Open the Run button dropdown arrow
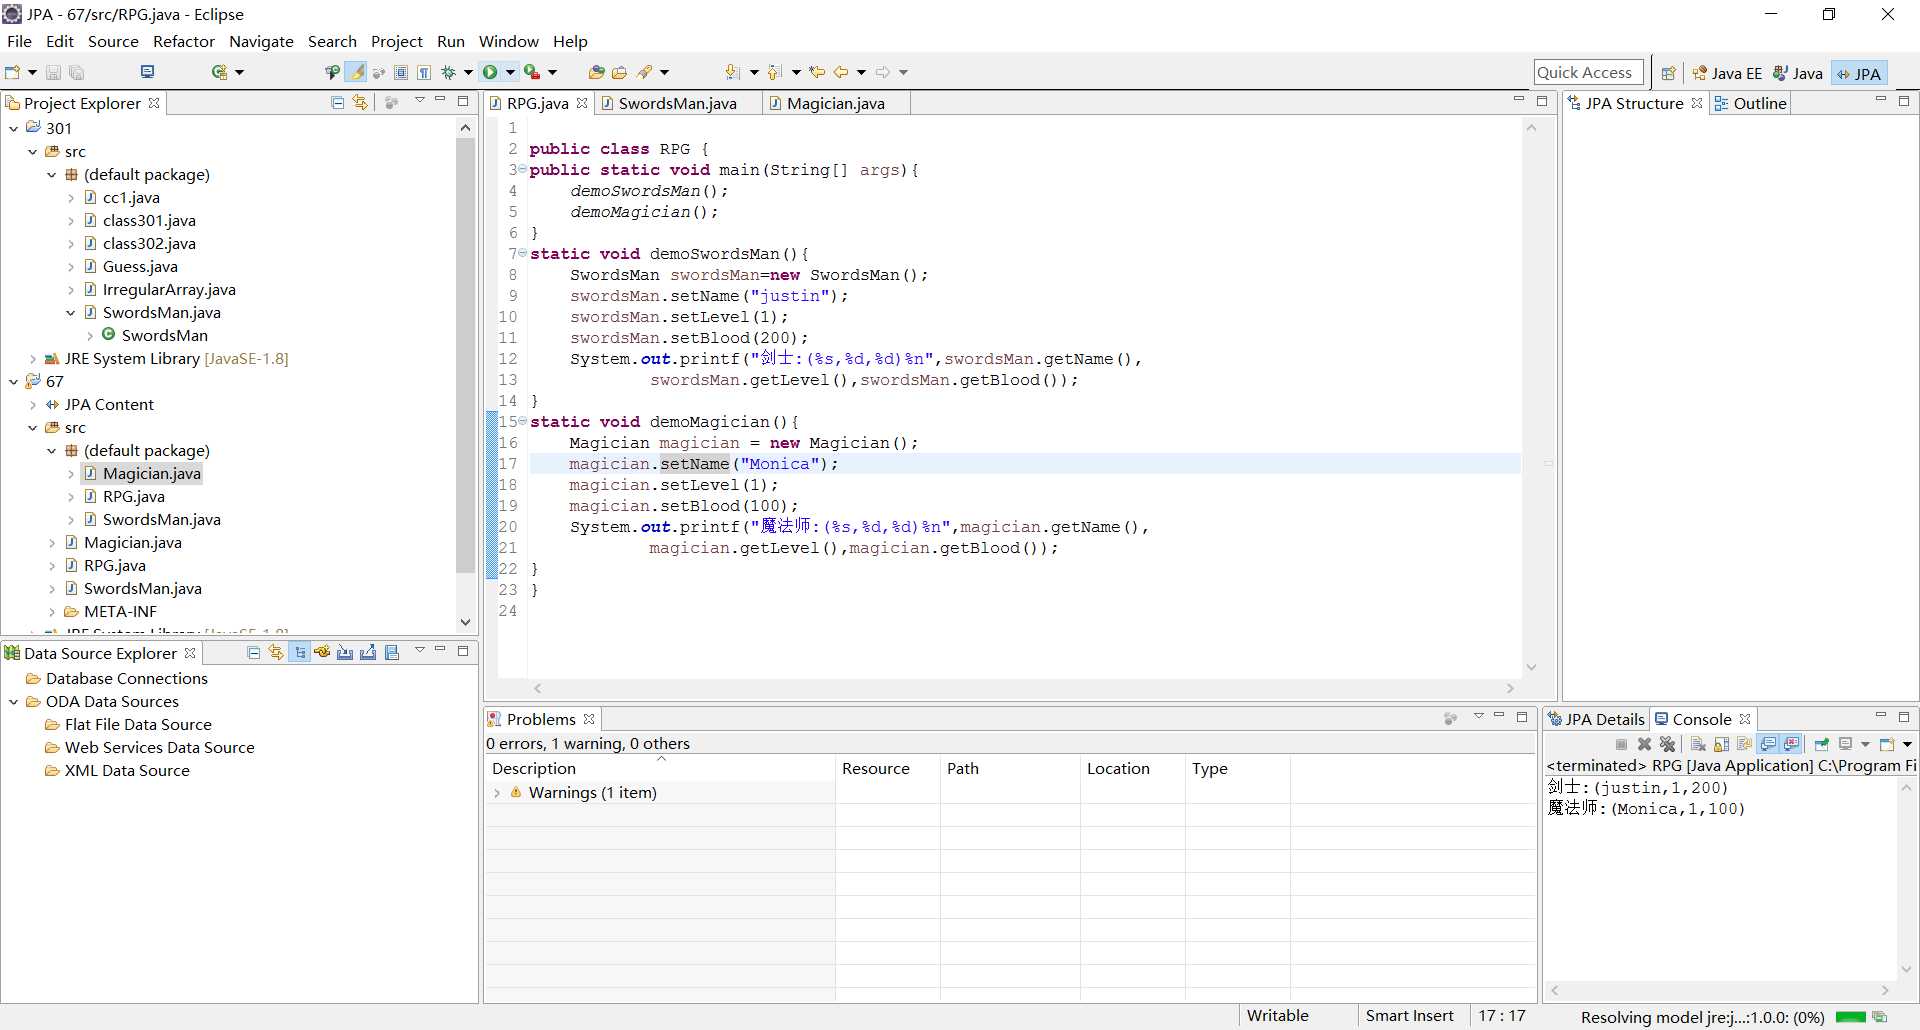Viewport: 1920px width, 1030px height. point(510,72)
